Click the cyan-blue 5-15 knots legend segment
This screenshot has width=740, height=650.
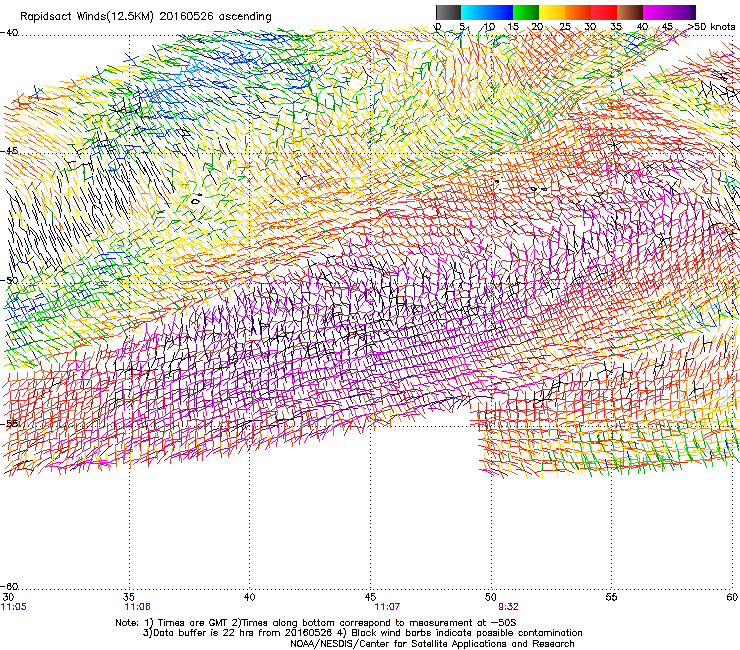tap(487, 12)
